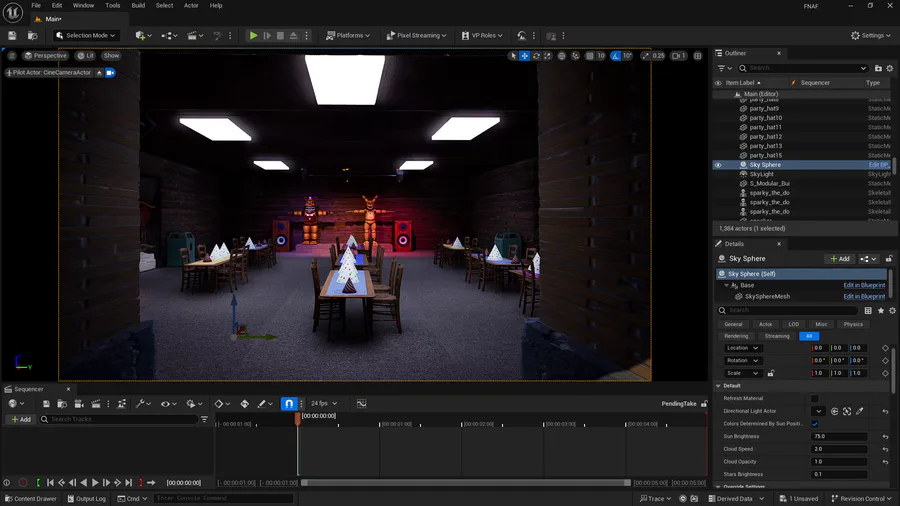Click the Sun Brightness value field
Screen dimensions: 900x506
click(839, 437)
